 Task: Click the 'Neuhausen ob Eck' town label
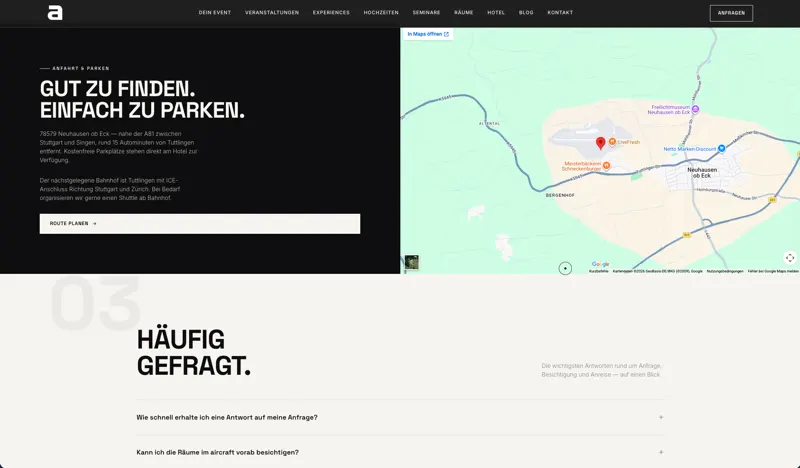point(702,173)
